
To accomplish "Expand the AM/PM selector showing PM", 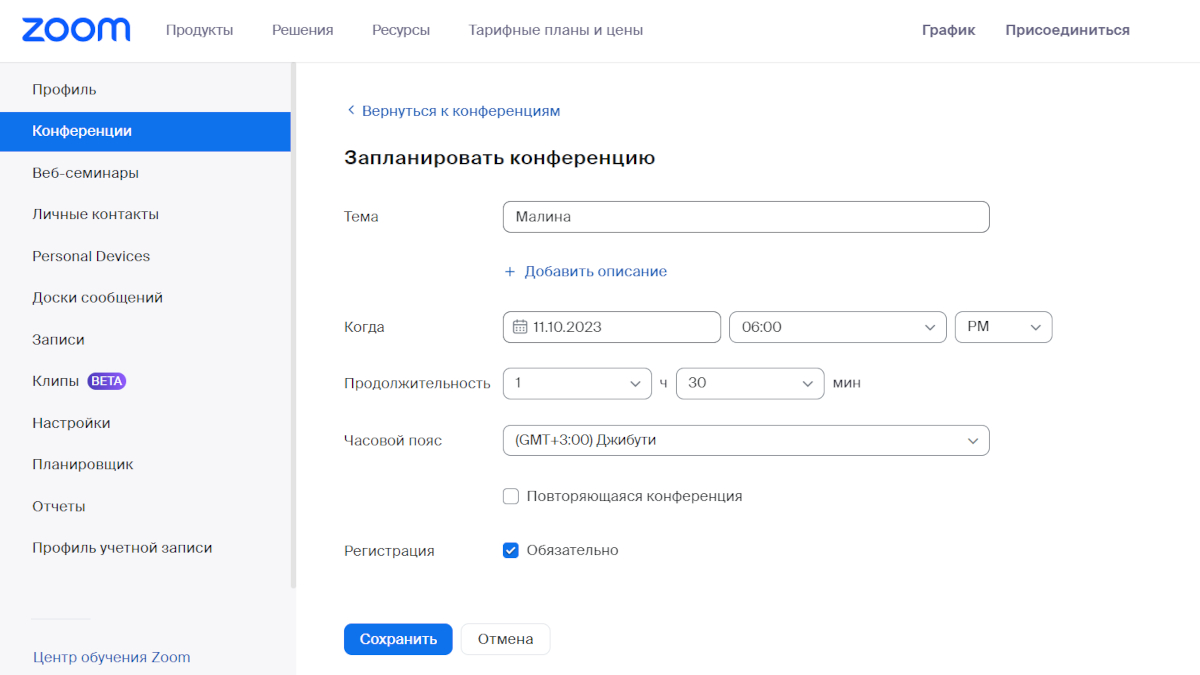I will 1003,326.
